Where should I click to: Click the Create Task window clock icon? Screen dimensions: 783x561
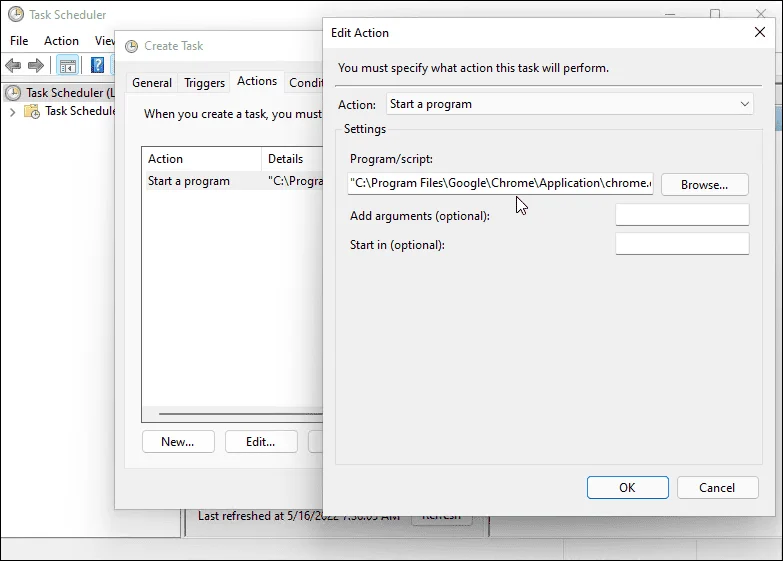point(131,46)
